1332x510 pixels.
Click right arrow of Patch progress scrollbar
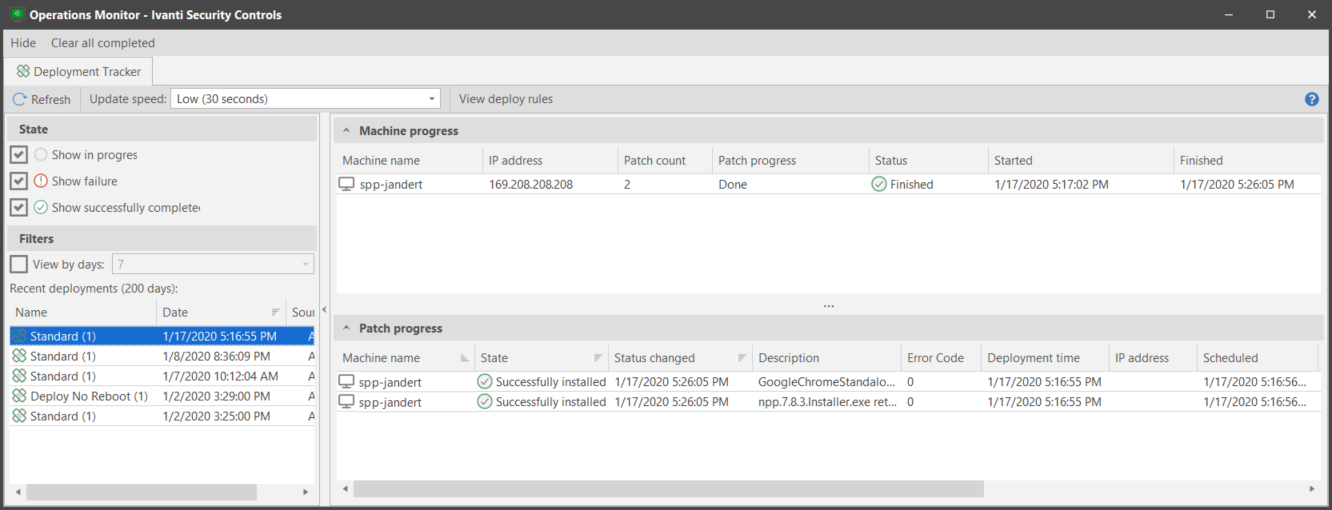[1314, 489]
